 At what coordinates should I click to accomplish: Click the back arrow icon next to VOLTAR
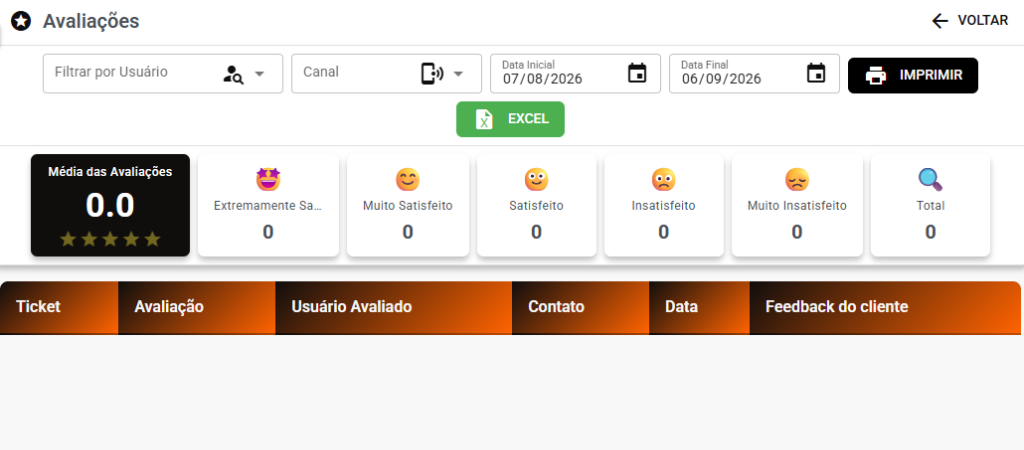(940, 21)
